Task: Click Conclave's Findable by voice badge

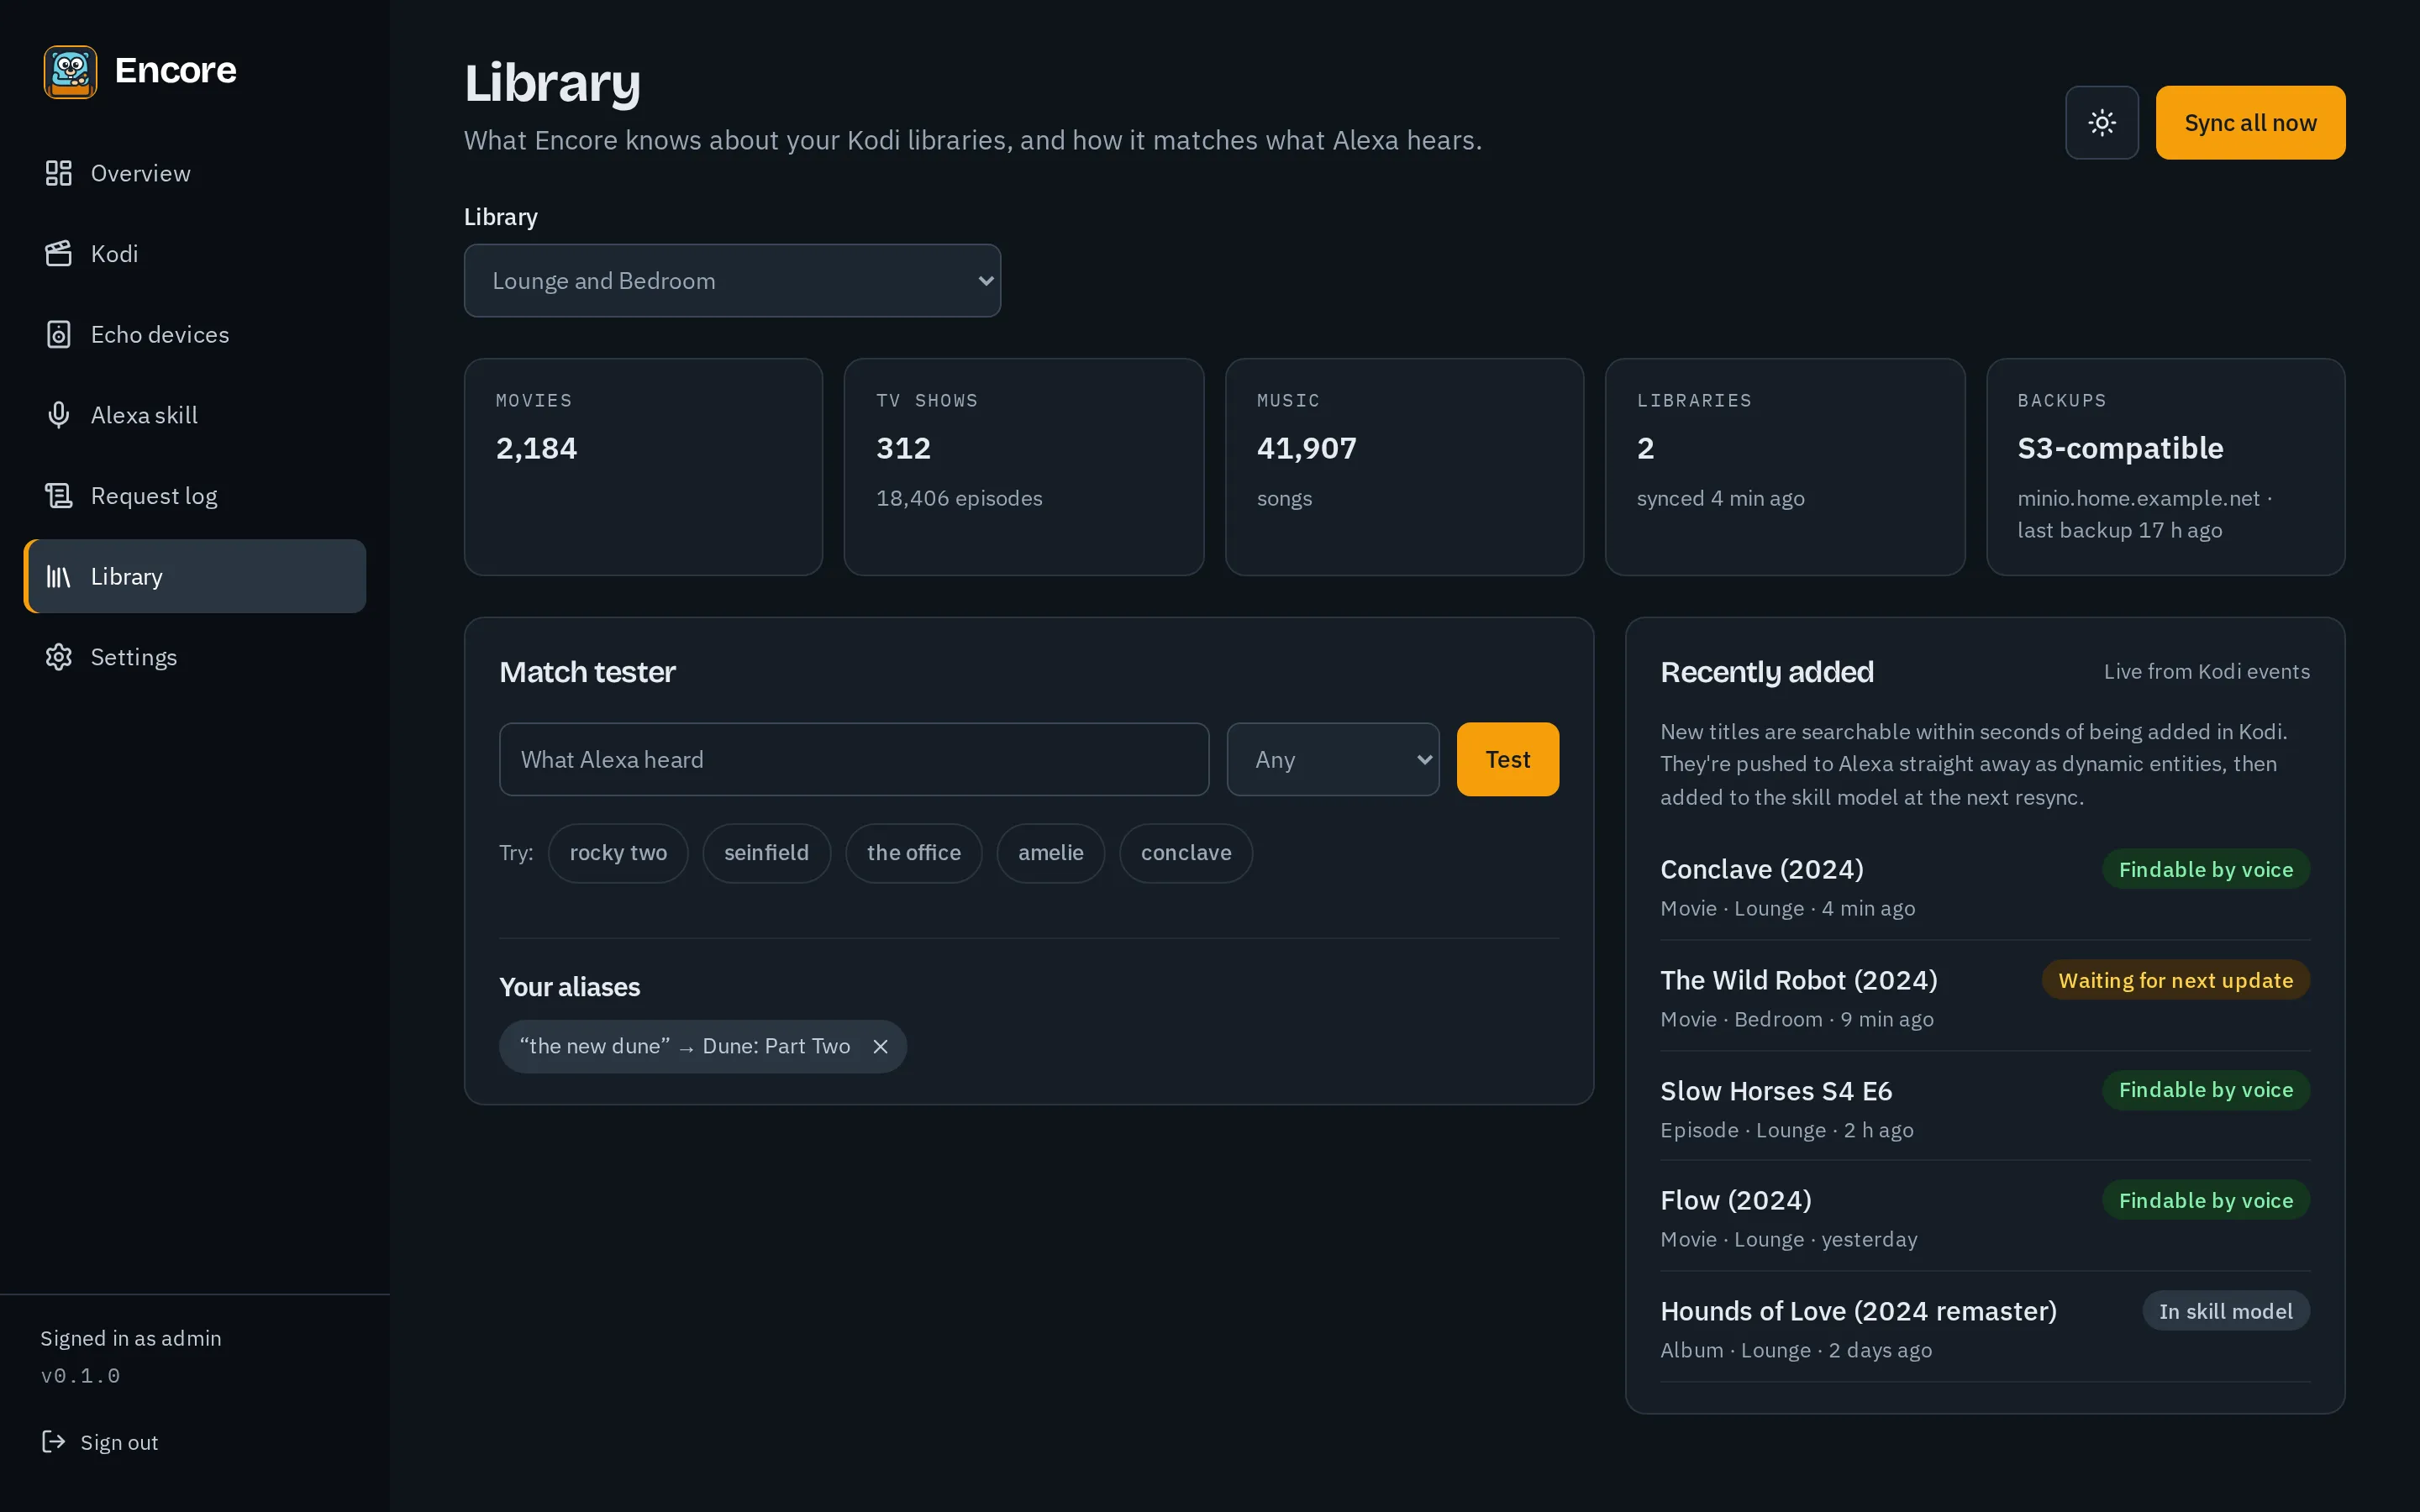Action: [2205, 869]
